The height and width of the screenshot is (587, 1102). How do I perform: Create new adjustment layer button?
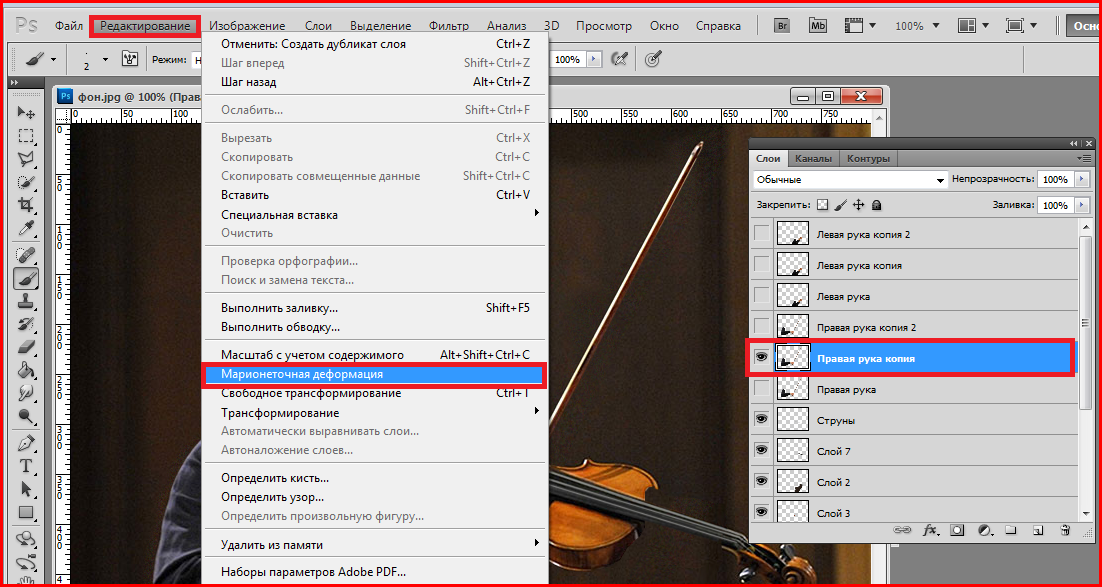click(984, 530)
